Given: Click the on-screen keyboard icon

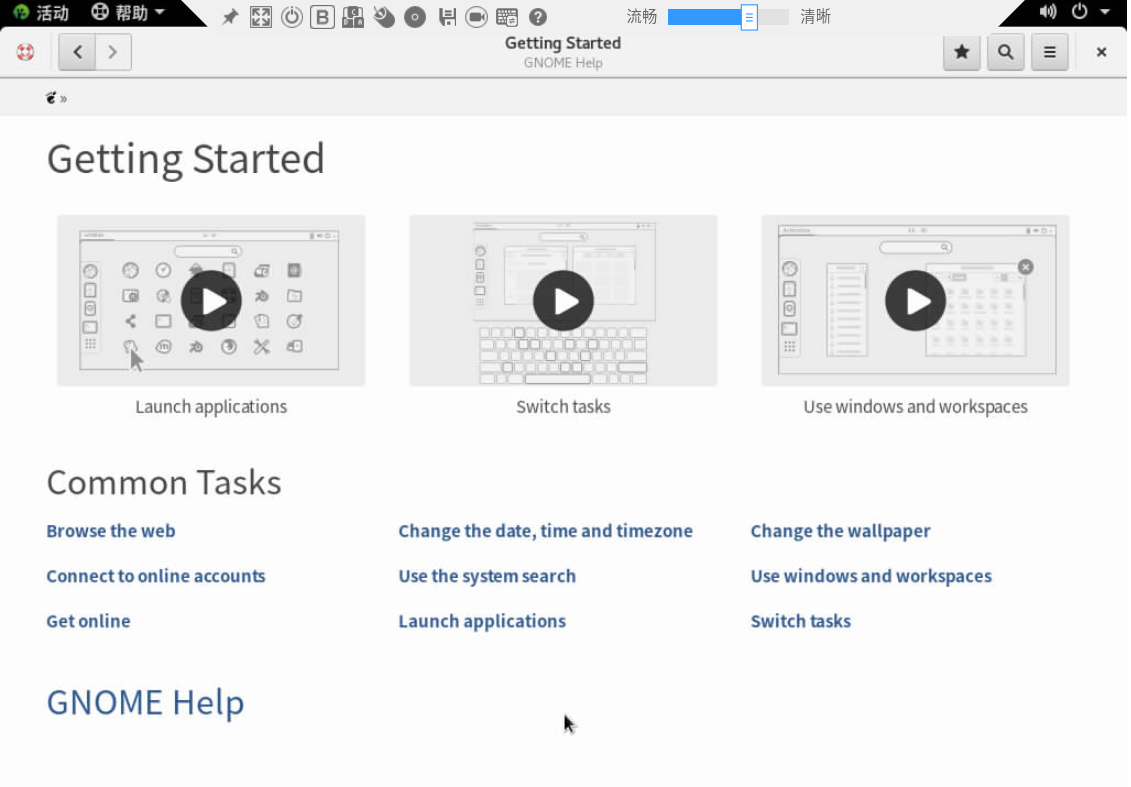Looking at the screenshot, I should point(507,17).
